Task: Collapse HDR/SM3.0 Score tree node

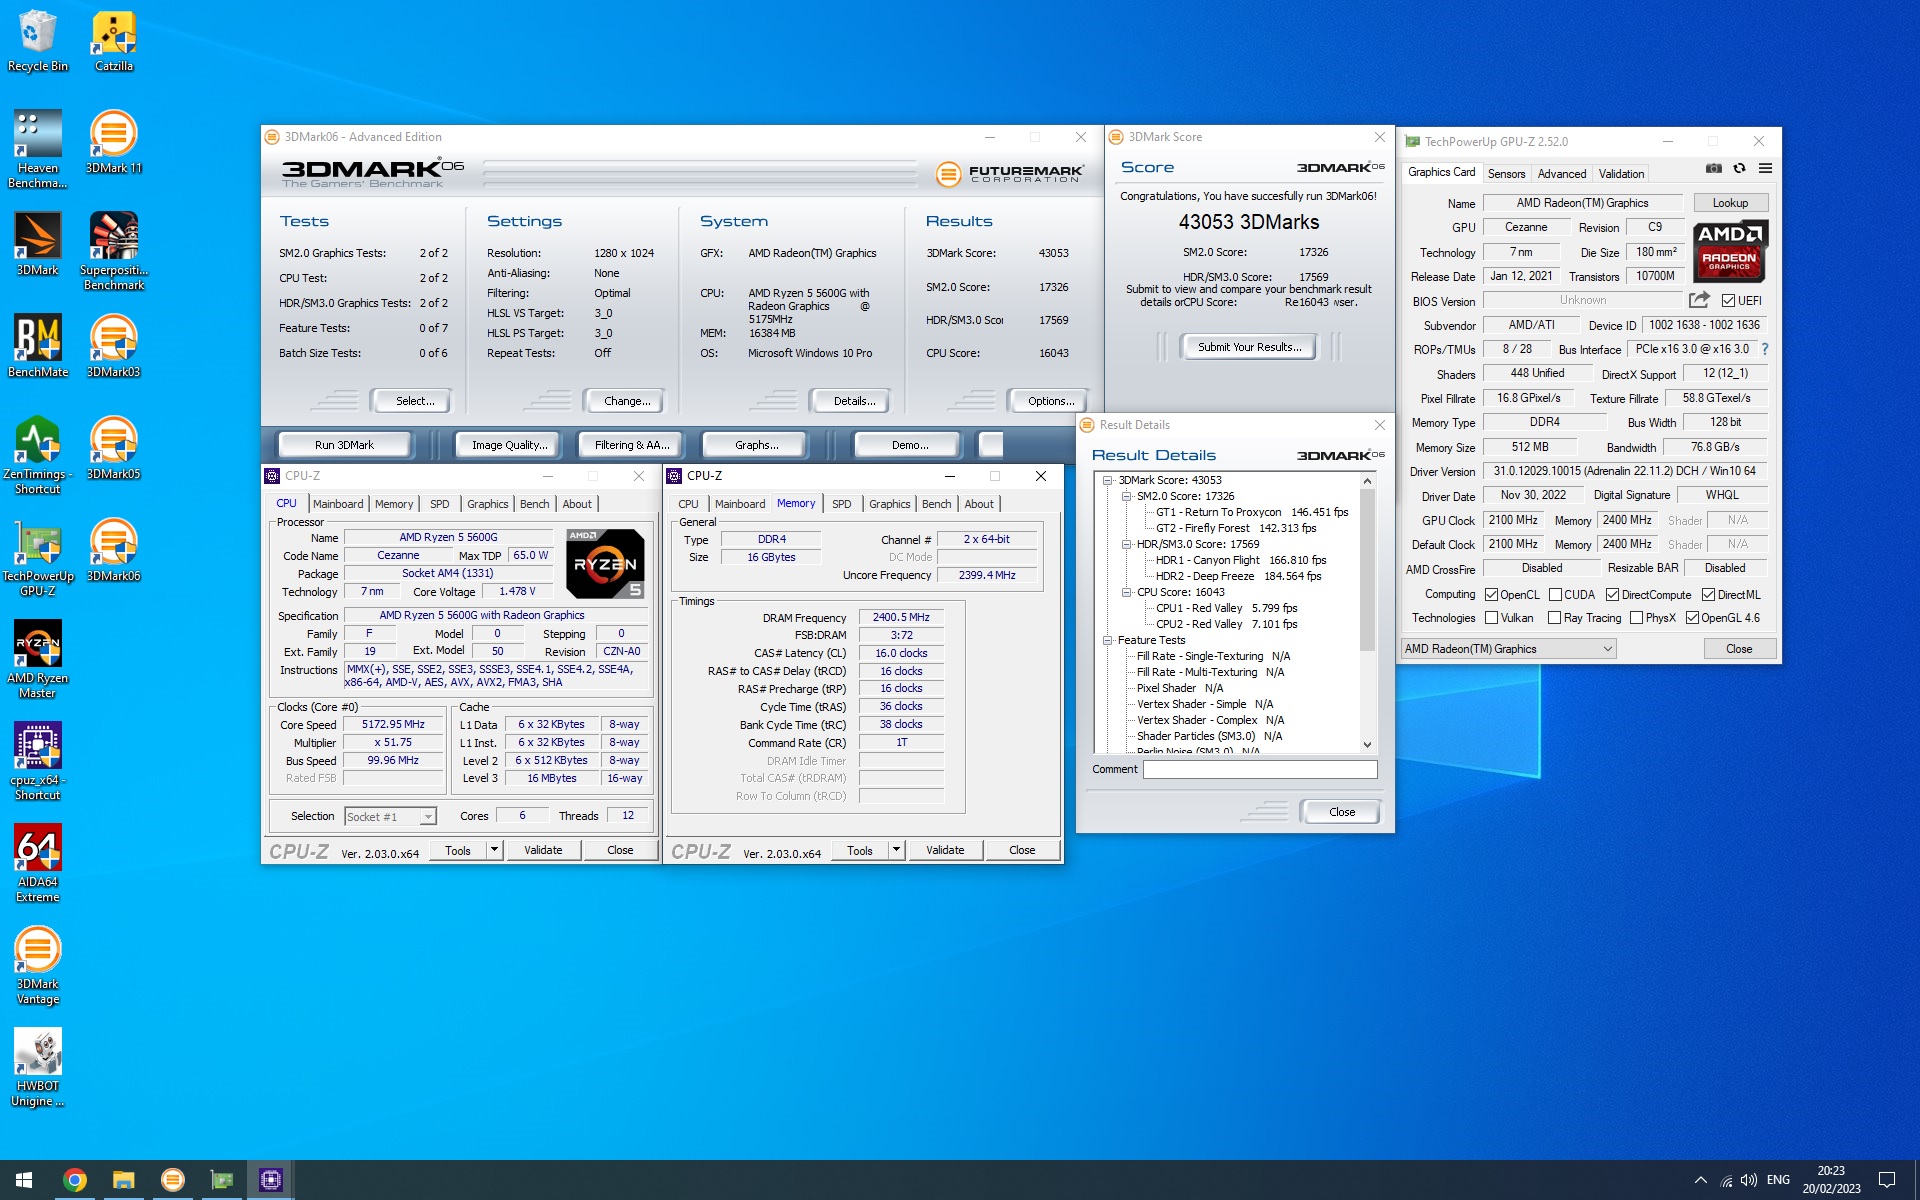Action: click(x=1126, y=544)
